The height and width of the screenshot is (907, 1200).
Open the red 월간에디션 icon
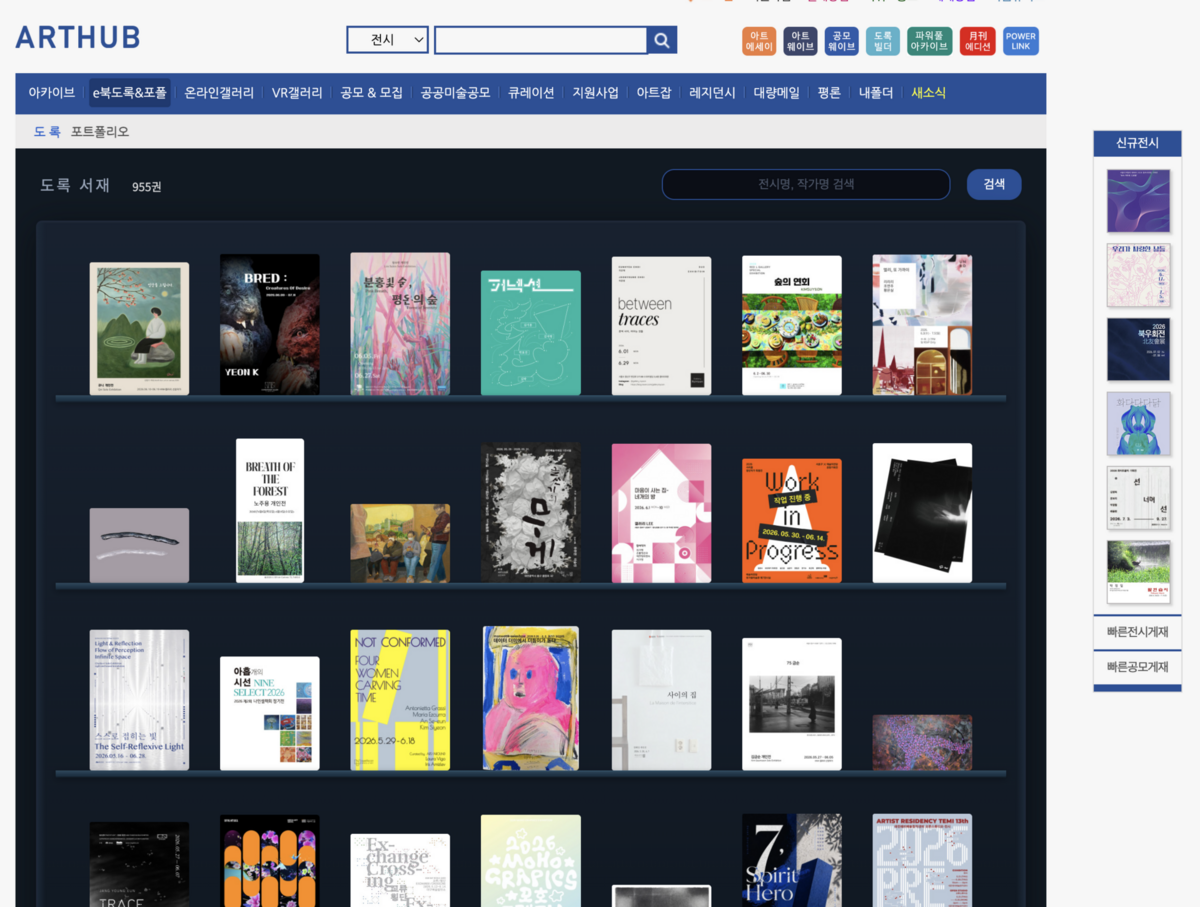pos(977,41)
